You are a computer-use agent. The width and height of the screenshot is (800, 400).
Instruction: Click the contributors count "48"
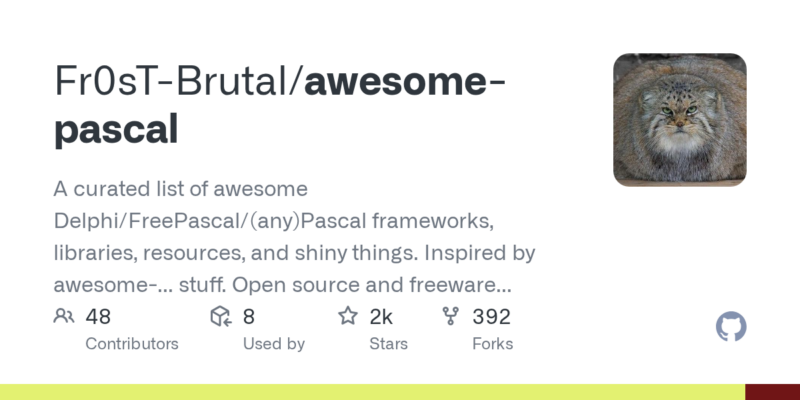click(x=98, y=317)
